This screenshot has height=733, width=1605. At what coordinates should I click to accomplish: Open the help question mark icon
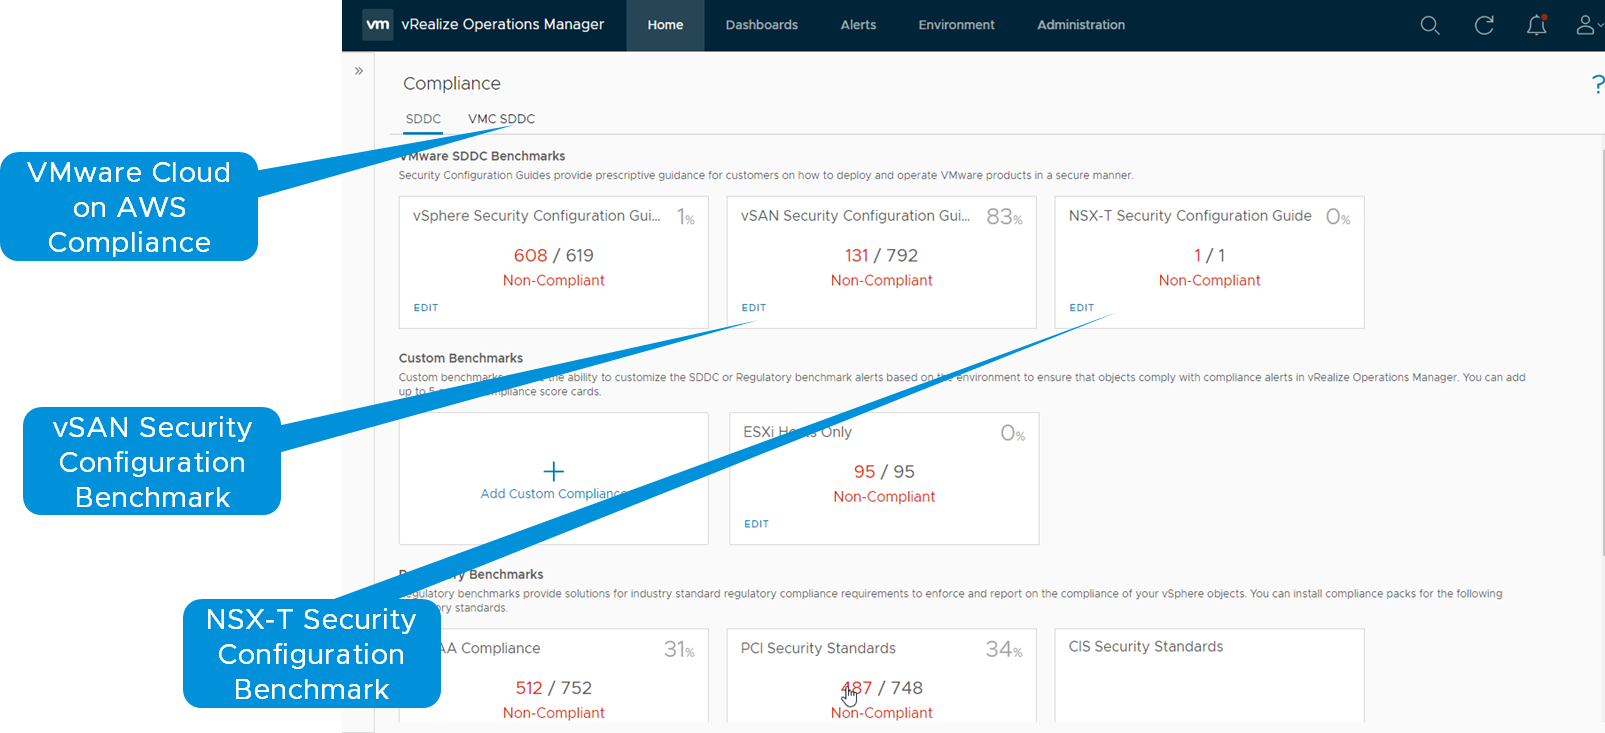click(x=1597, y=85)
